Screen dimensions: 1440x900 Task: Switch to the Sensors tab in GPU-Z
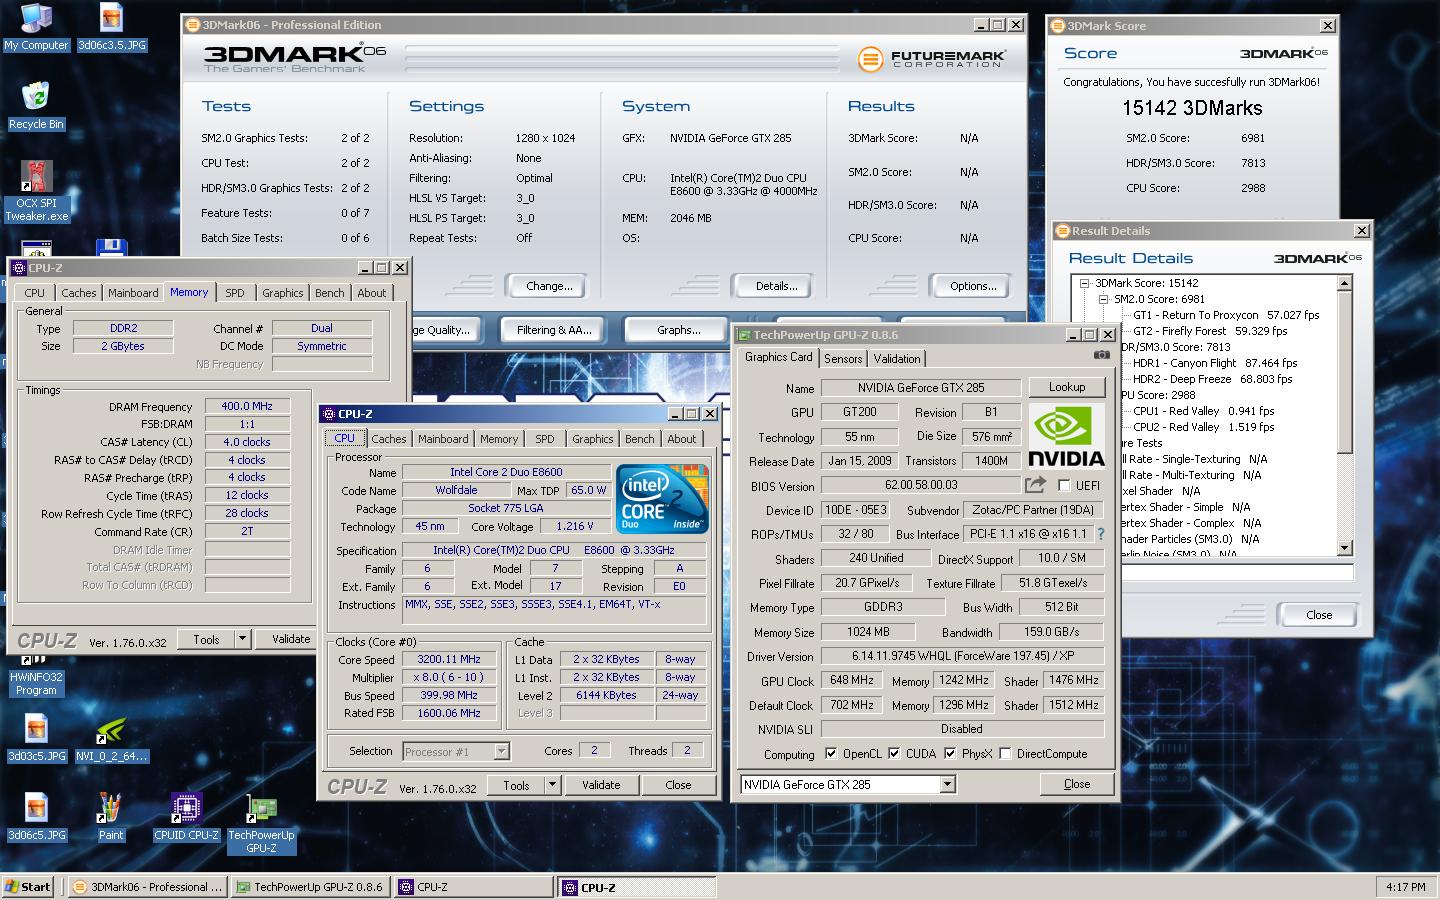click(843, 359)
